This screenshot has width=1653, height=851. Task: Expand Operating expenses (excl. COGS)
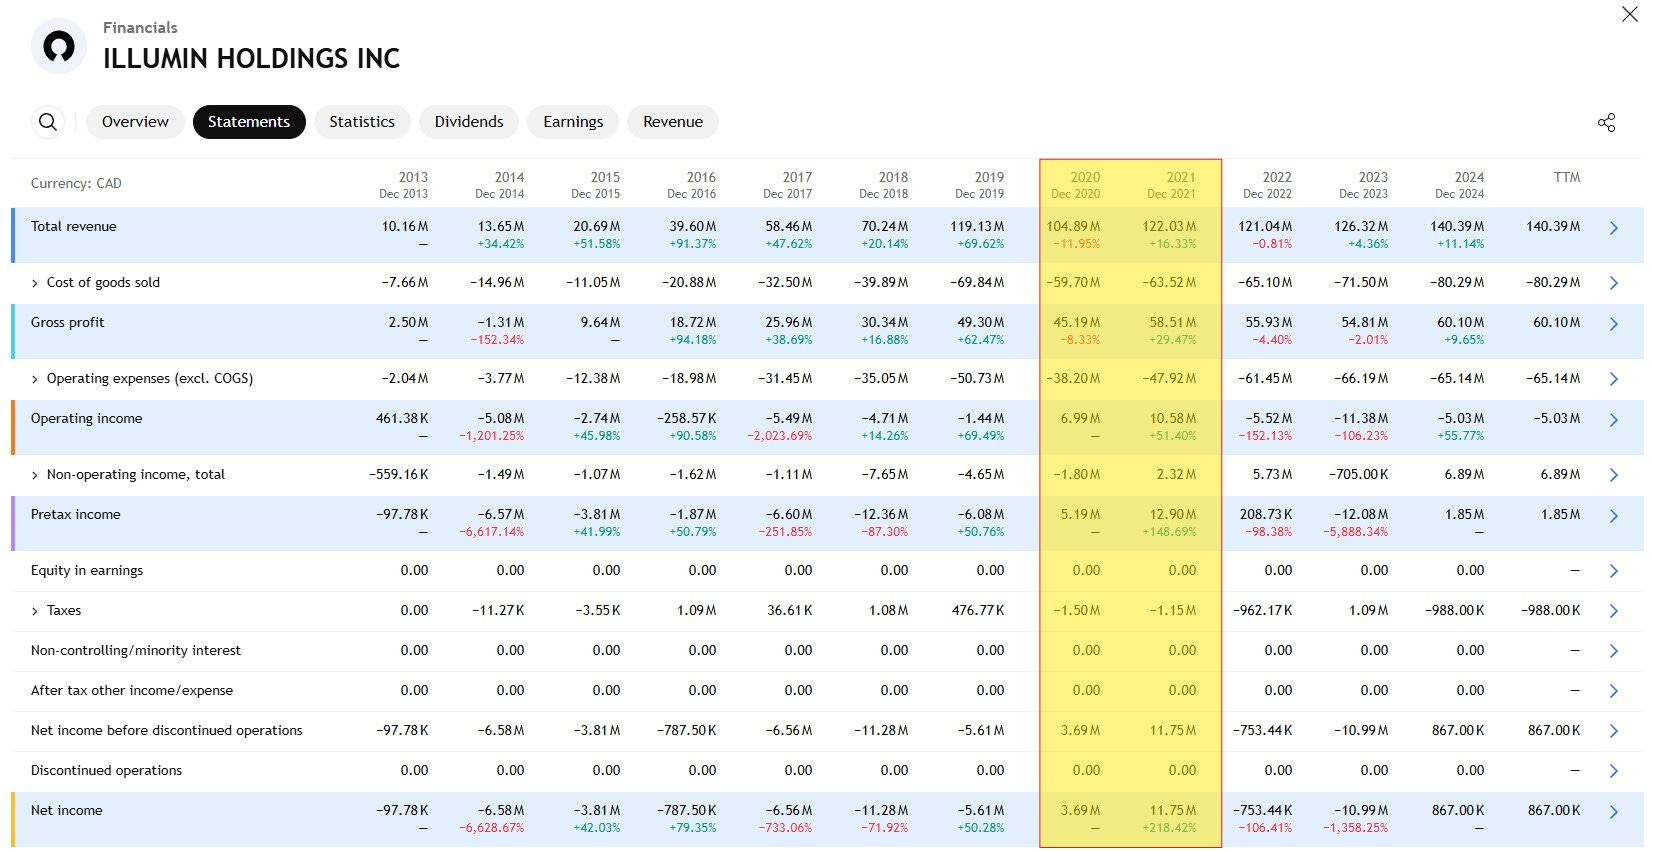[x=35, y=379]
